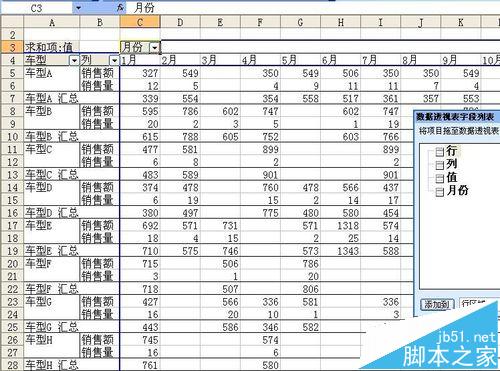The width and height of the screenshot is (500, 371).
Task: Click the 9月 column heading cell
Action: (461, 60)
